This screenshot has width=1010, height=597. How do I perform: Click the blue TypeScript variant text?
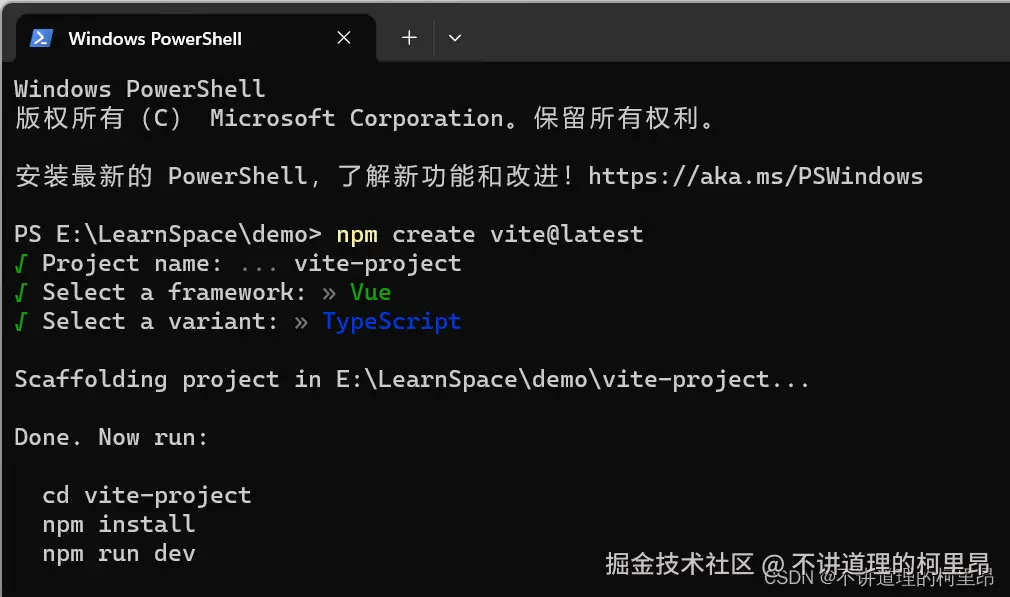(391, 321)
